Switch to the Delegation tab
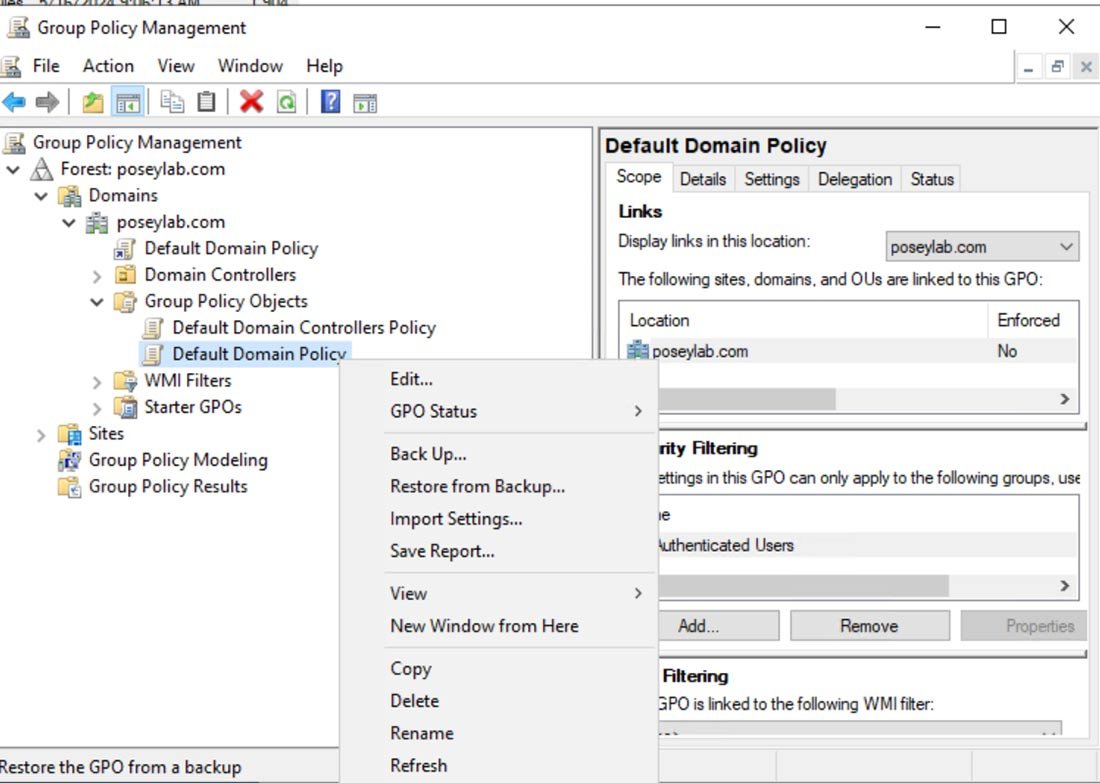 click(854, 179)
